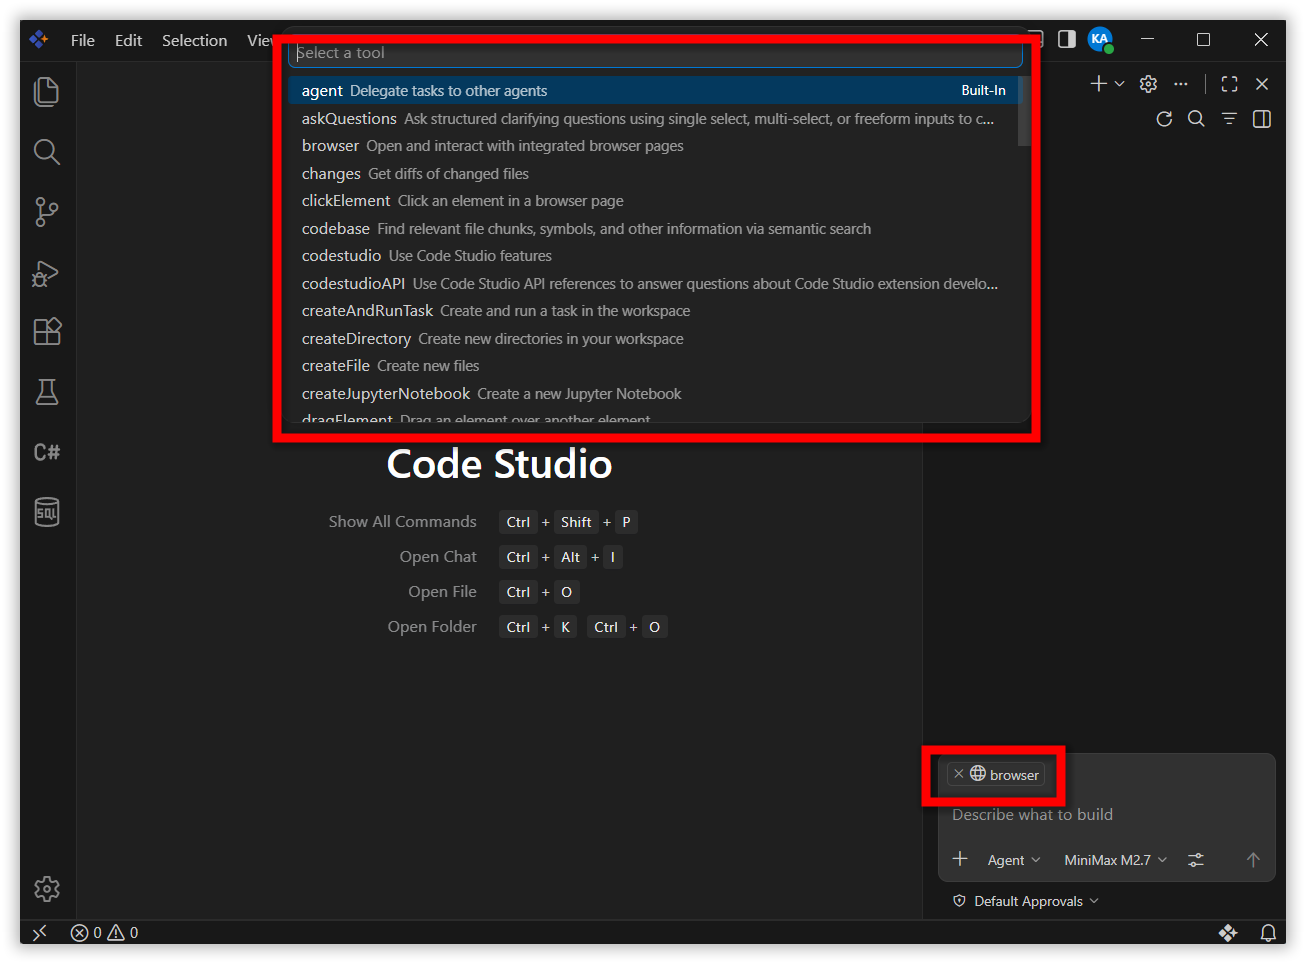Open configure tools icon in chat input
The width and height of the screenshot is (1306, 964).
click(x=1196, y=860)
